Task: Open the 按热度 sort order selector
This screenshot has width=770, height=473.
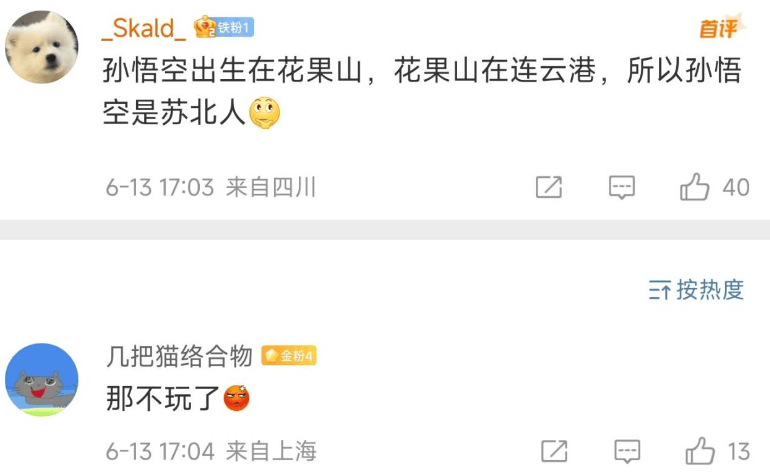Action: [696, 290]
